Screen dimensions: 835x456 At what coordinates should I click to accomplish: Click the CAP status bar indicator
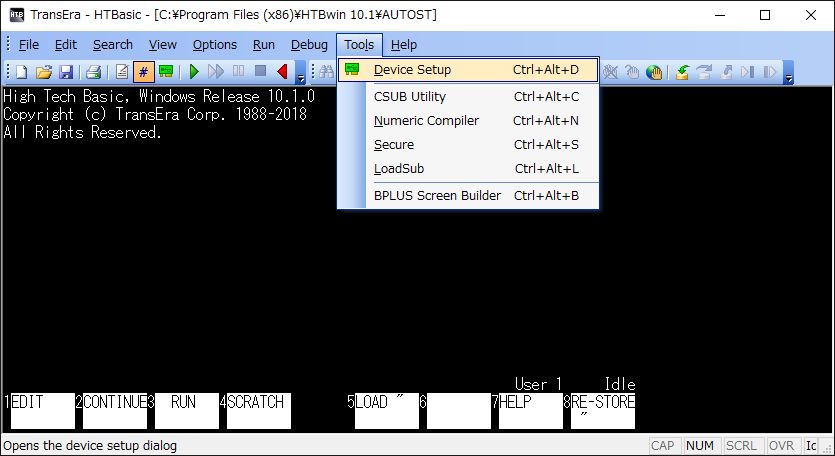[663, 445]
